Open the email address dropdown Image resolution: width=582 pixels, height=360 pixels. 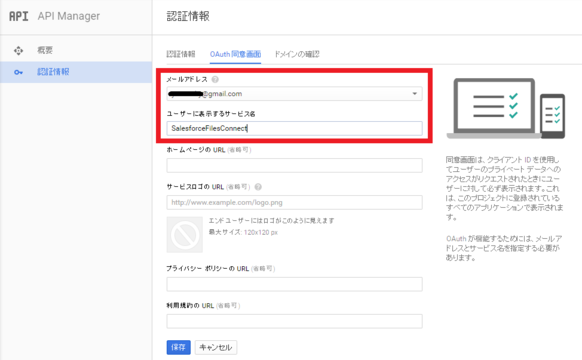294,94
